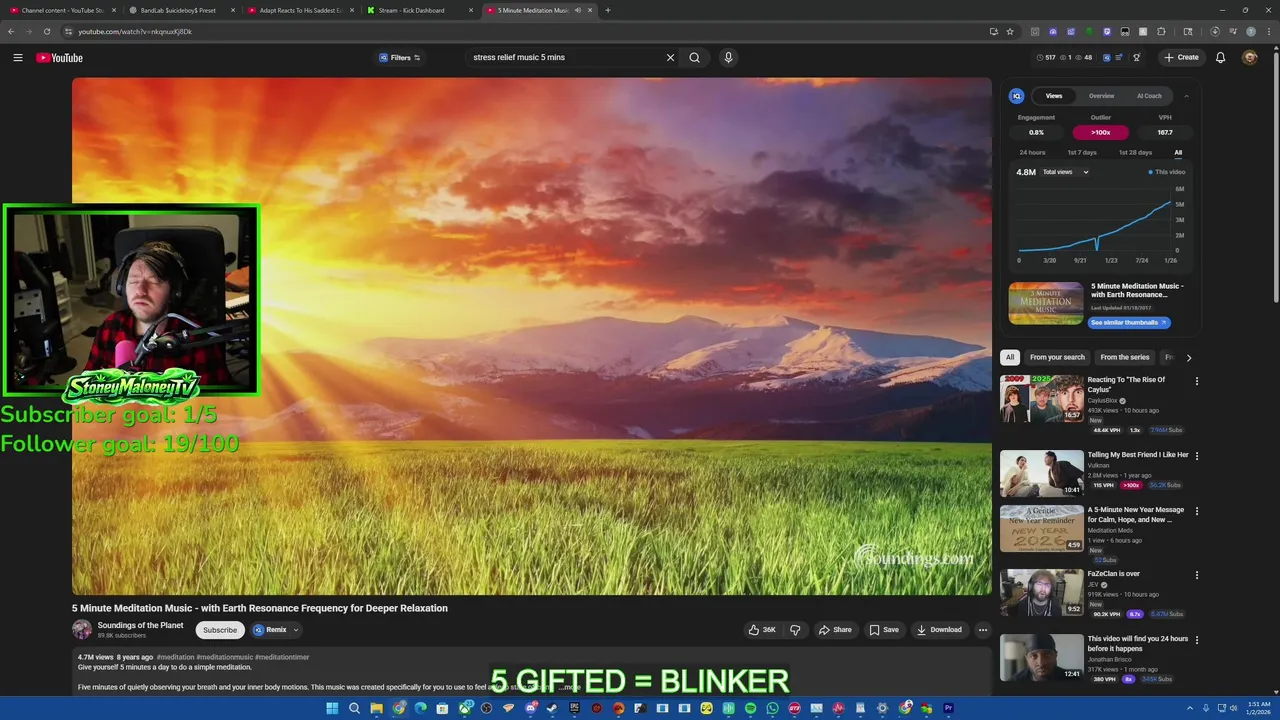1280x720 pixels.
Task: Reload the page in Chrome
Action: click(x=46, y=31)
